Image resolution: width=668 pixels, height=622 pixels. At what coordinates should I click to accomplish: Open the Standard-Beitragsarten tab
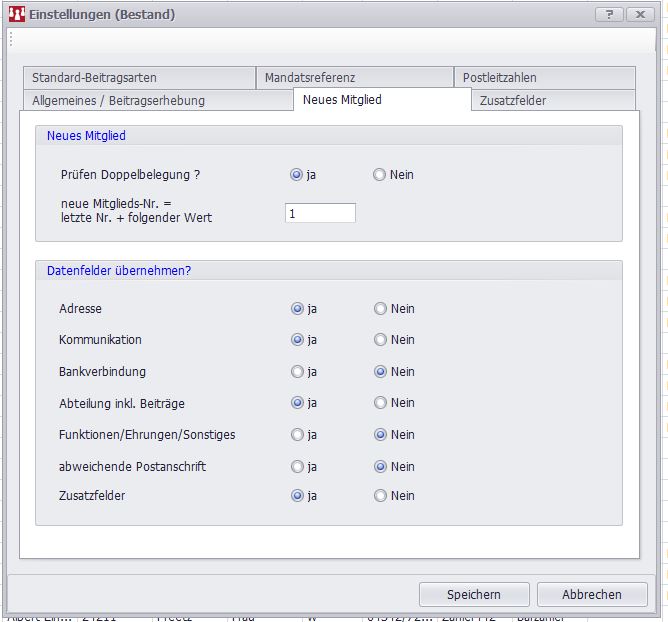94,78
